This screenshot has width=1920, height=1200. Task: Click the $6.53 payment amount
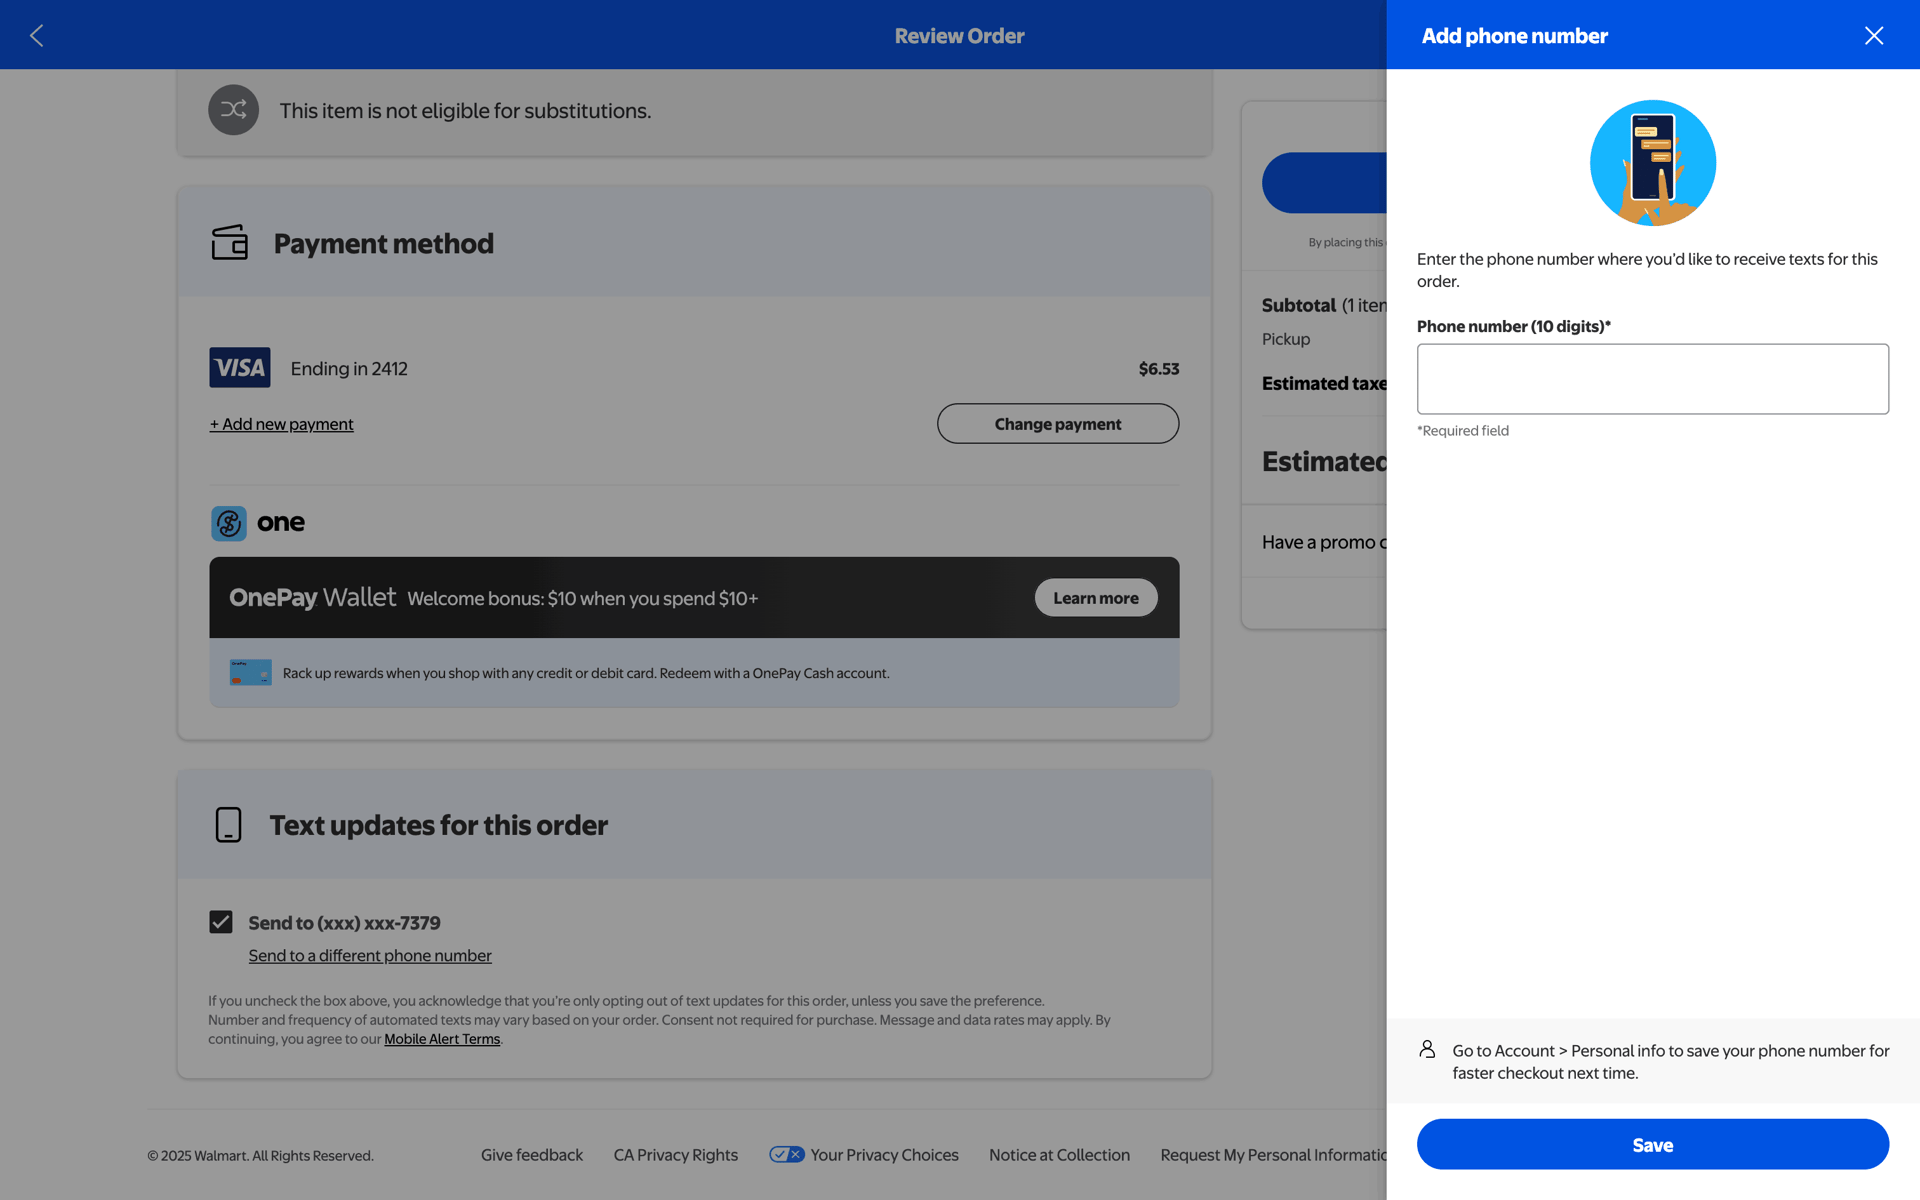point(1159,368)
